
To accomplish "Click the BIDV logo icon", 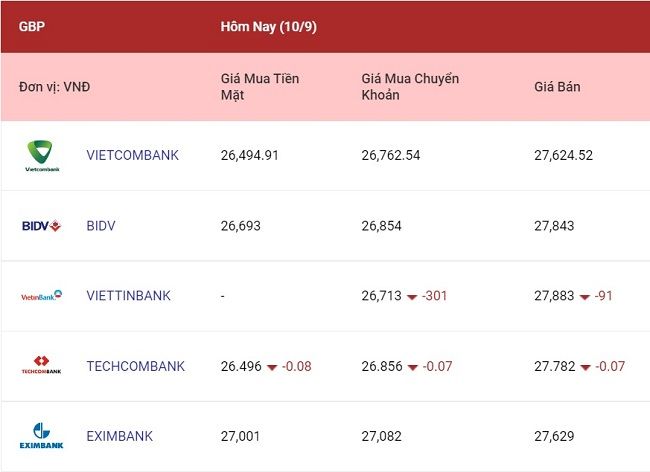I will 41,226.
